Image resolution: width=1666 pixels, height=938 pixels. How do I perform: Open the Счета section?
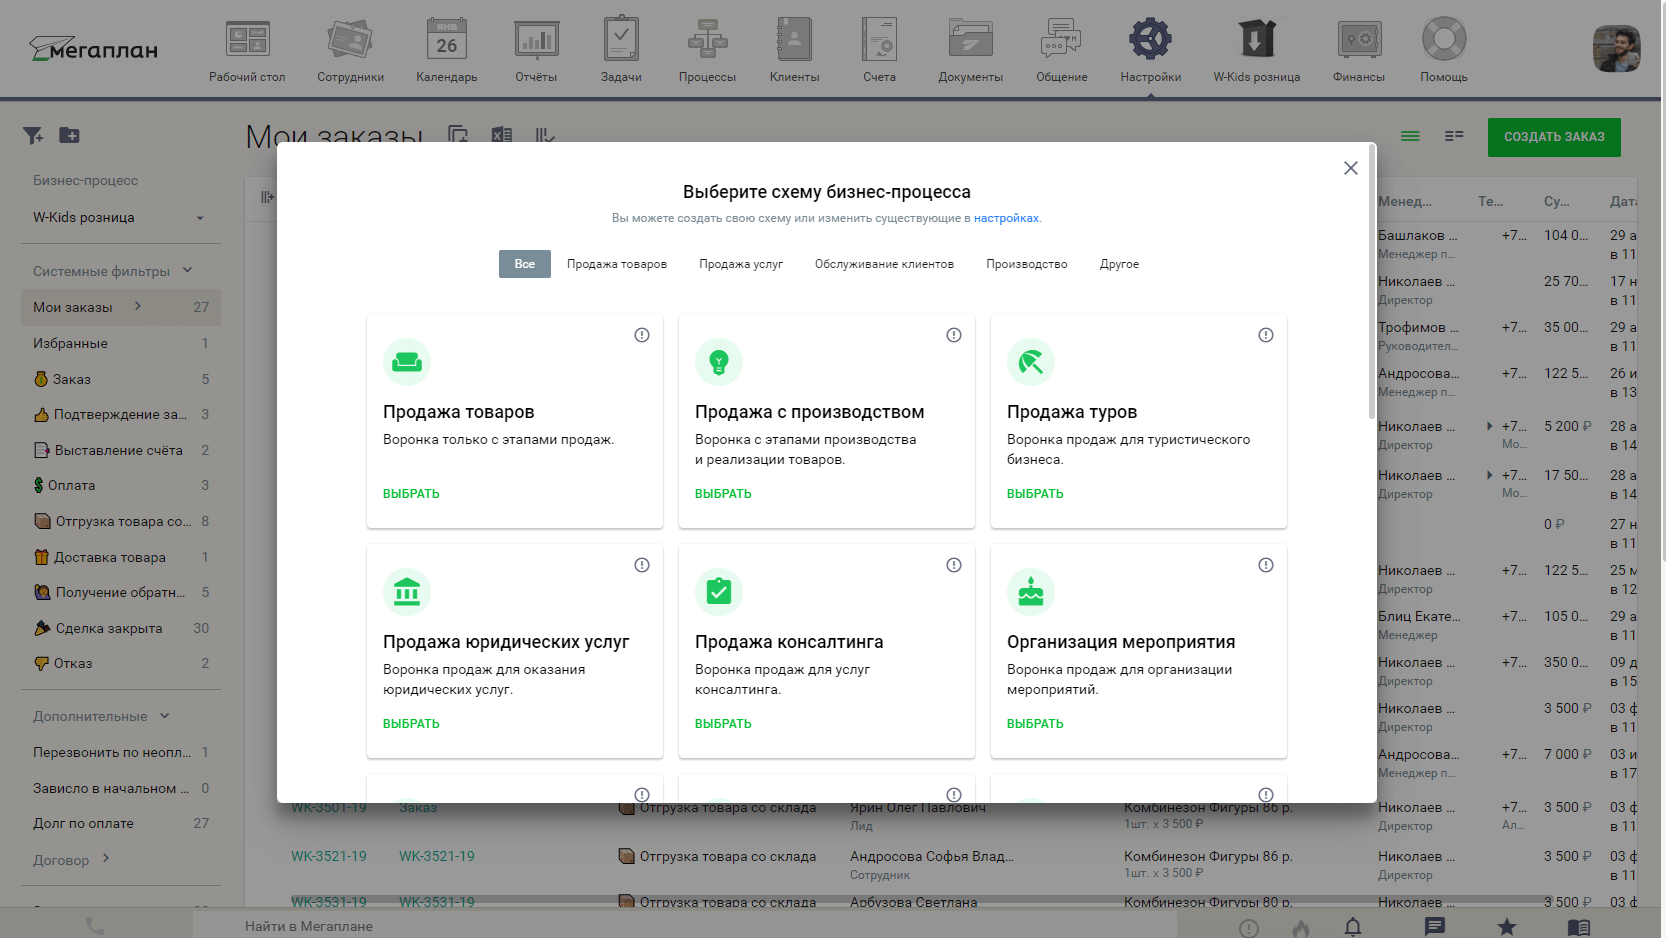click(x=880, y=50)
